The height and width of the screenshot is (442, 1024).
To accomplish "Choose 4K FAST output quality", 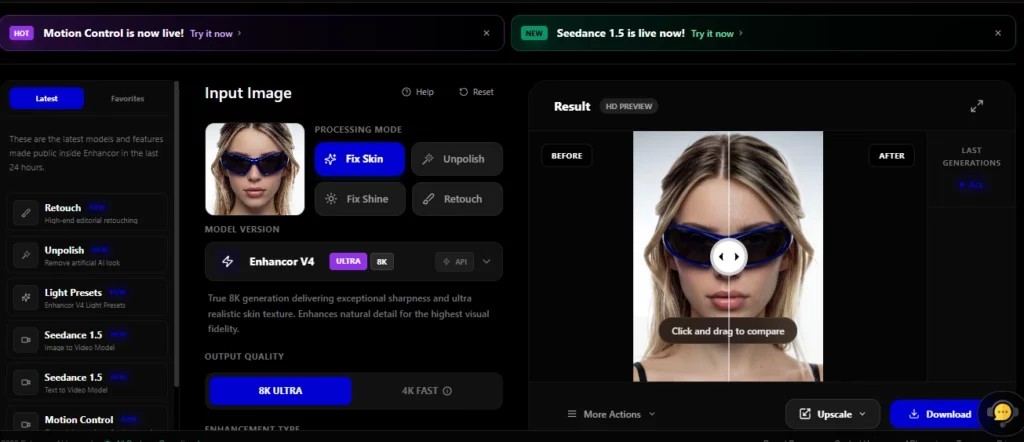I will [427, 391].
